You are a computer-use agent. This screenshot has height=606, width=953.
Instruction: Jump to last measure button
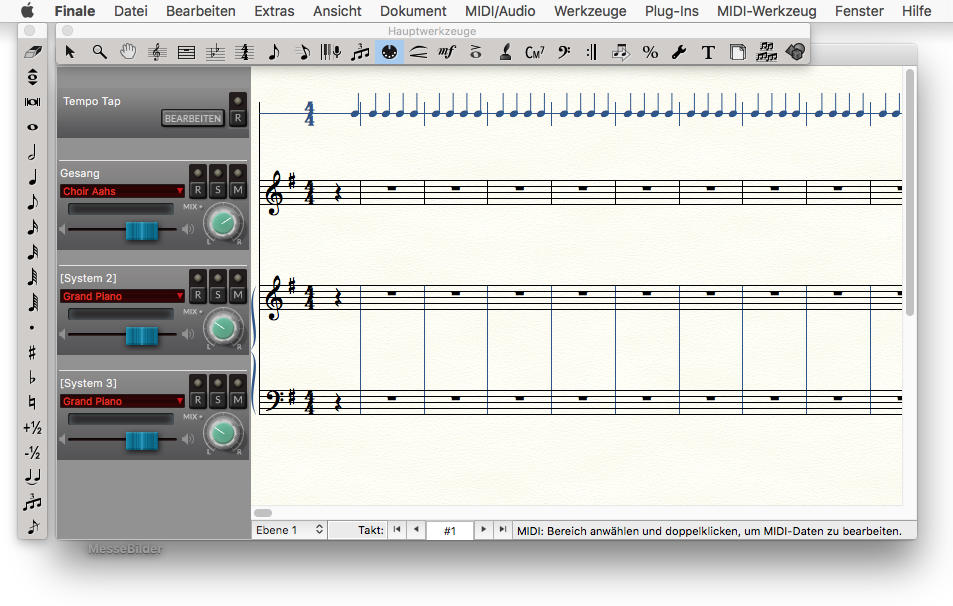503,529
